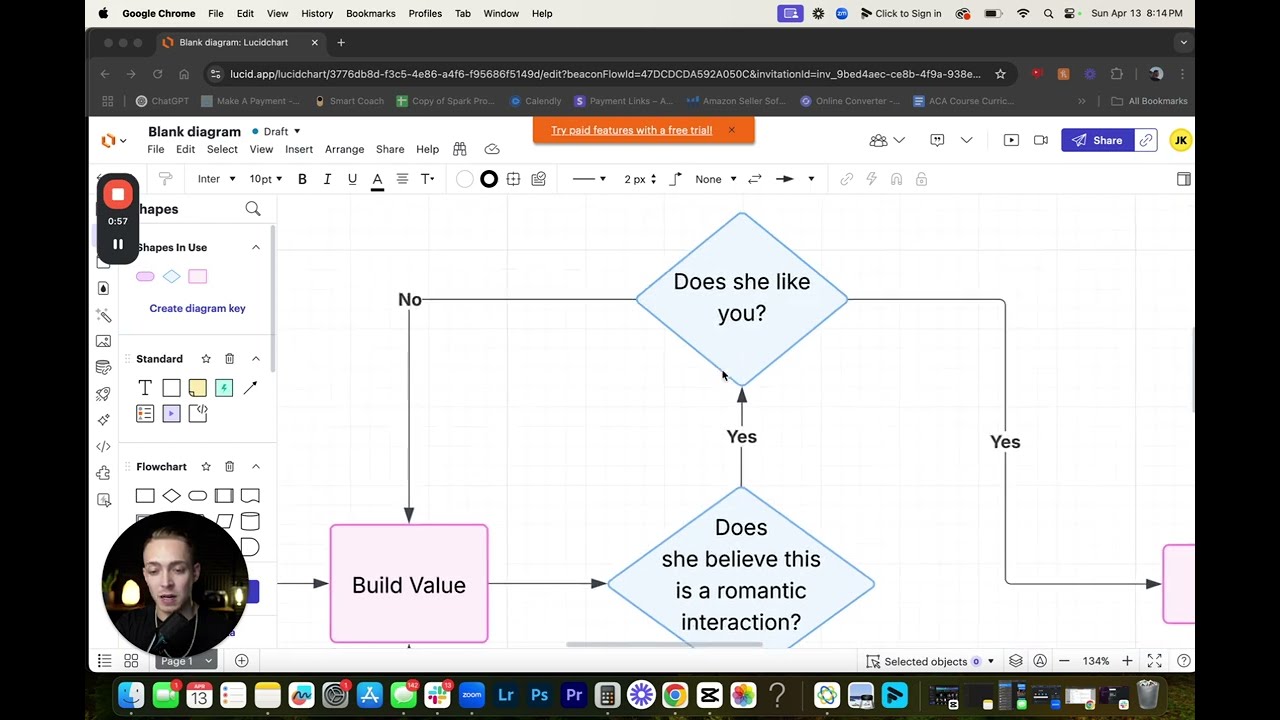Switch to the page grid view
Screen dimensions: 1280x720
(131, 661)
